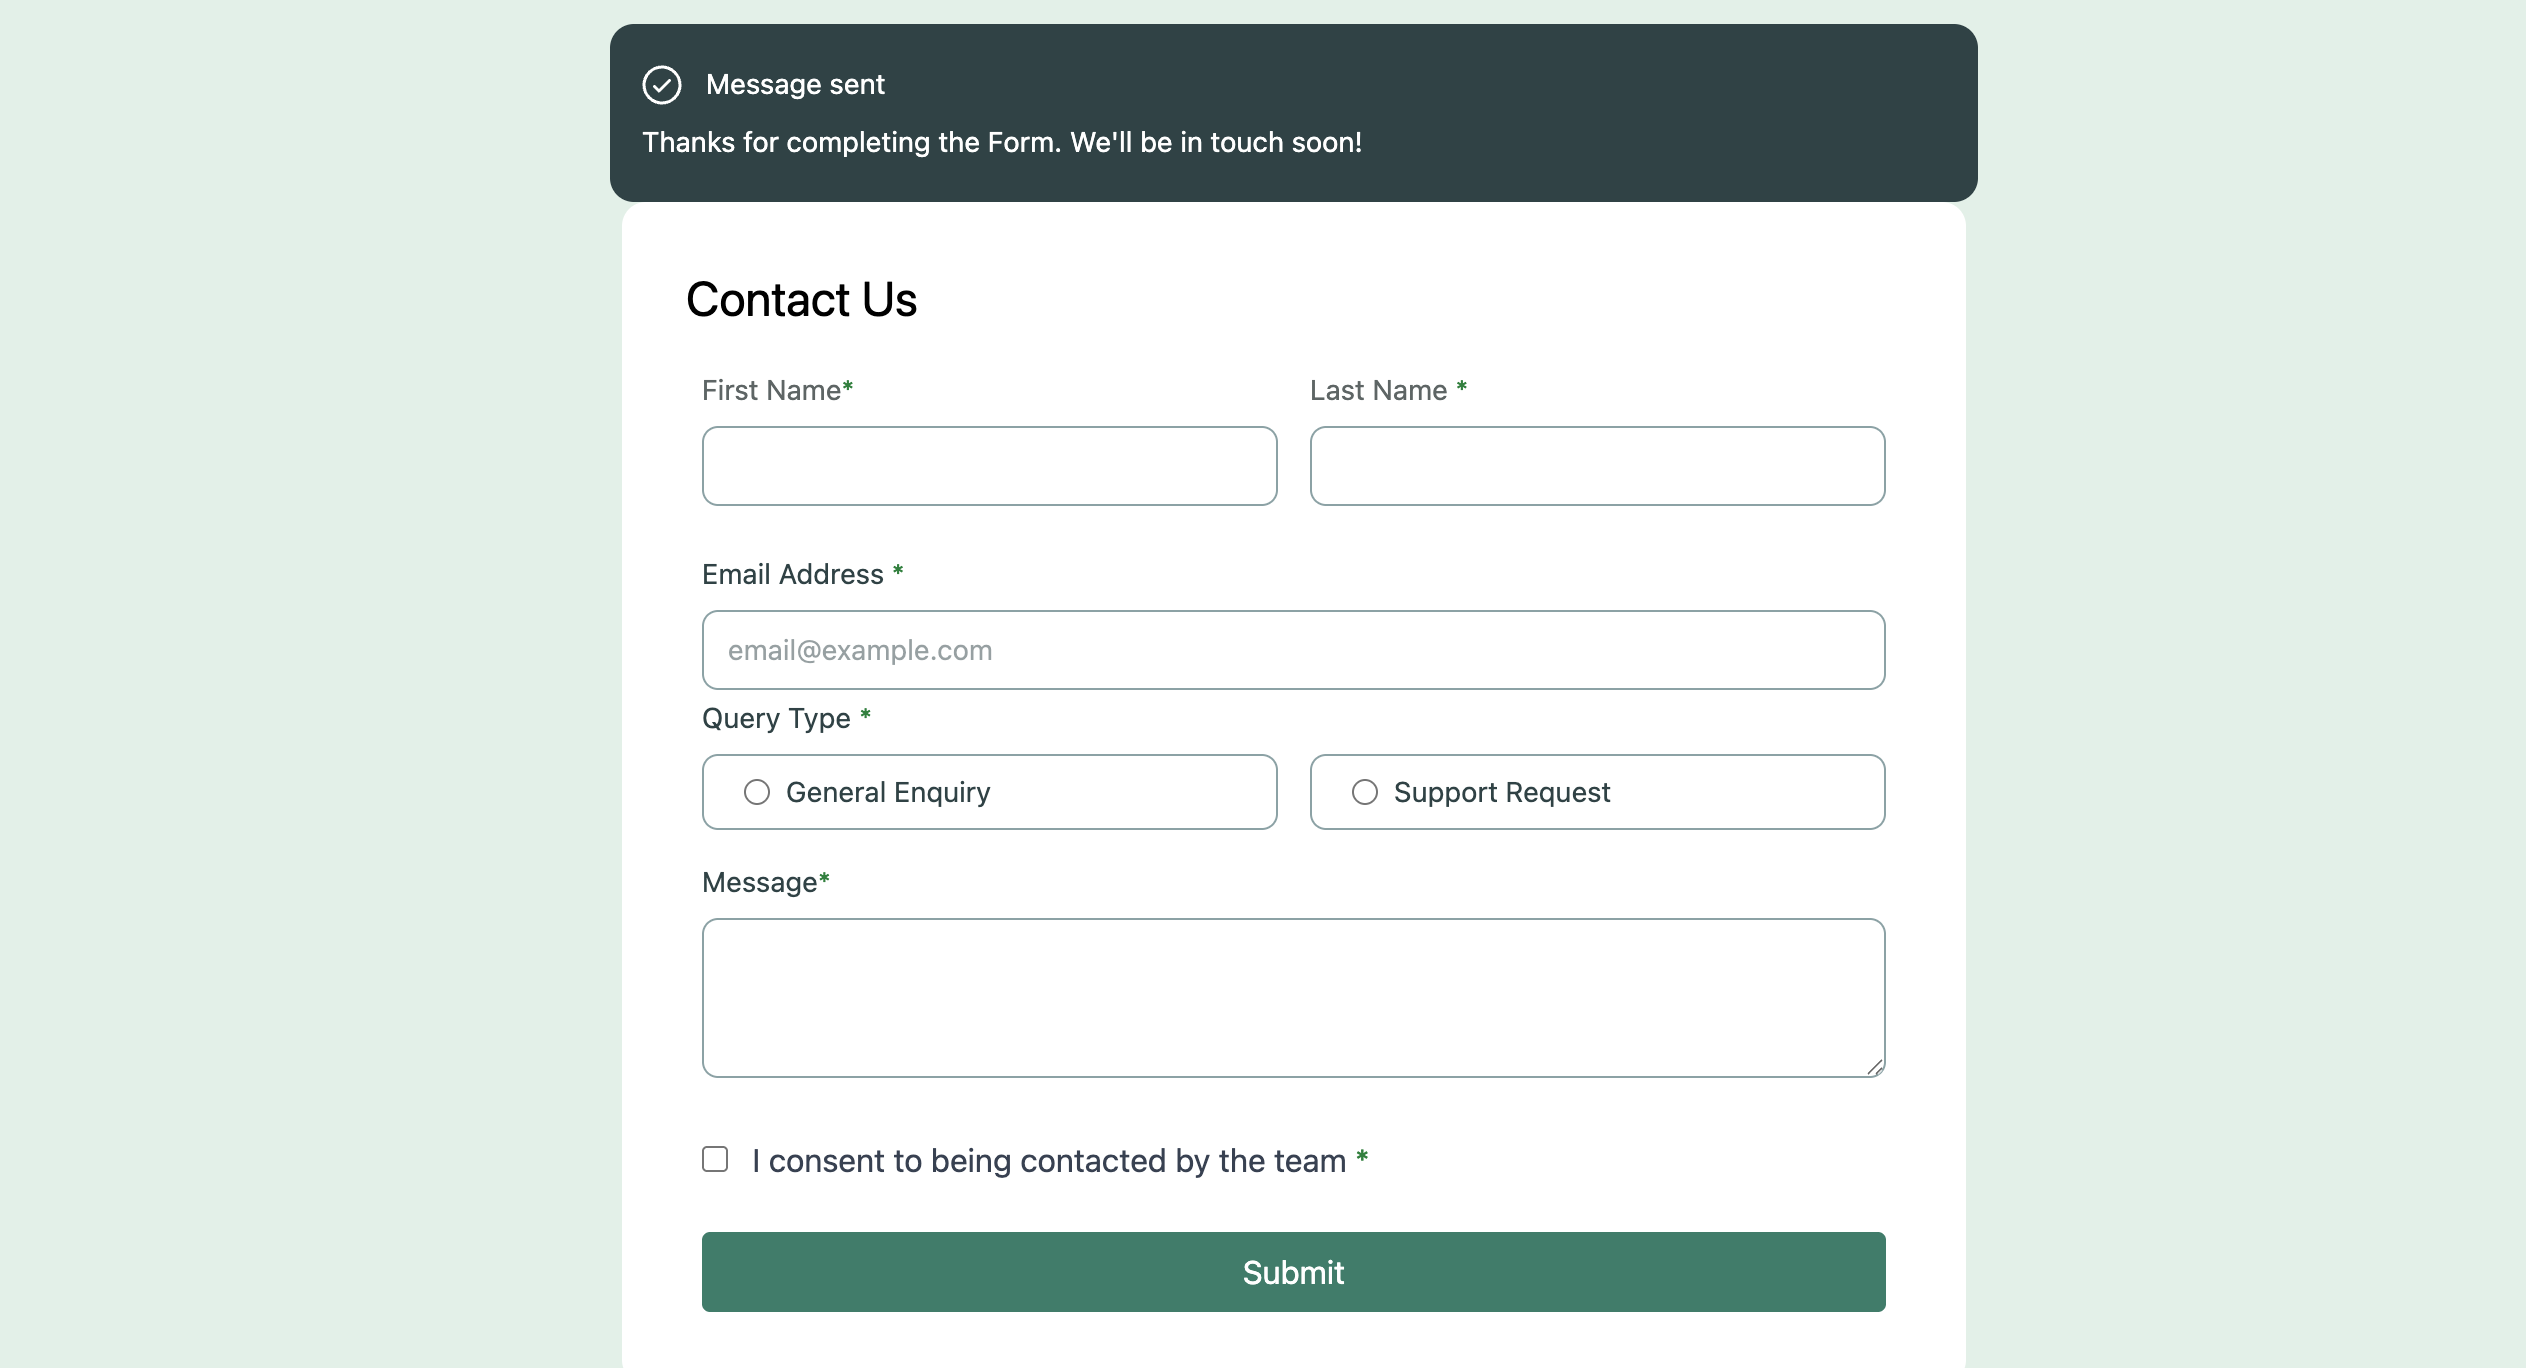
Task: Click the First Name label
Action: (777, 390)
